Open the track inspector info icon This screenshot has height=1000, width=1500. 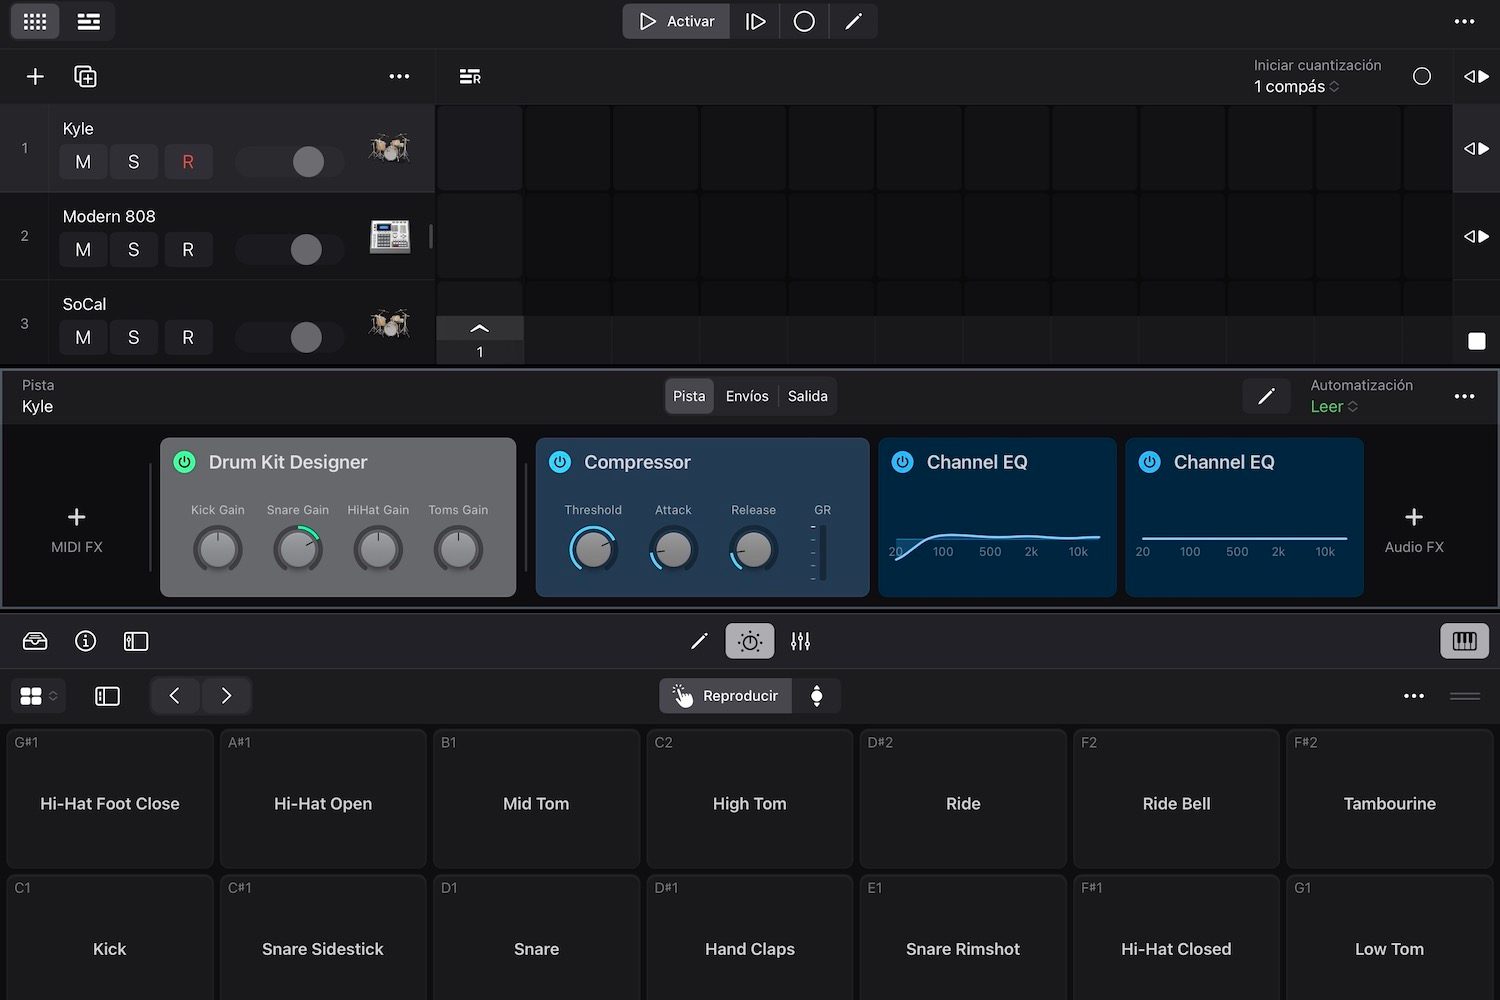click(85, 641)
